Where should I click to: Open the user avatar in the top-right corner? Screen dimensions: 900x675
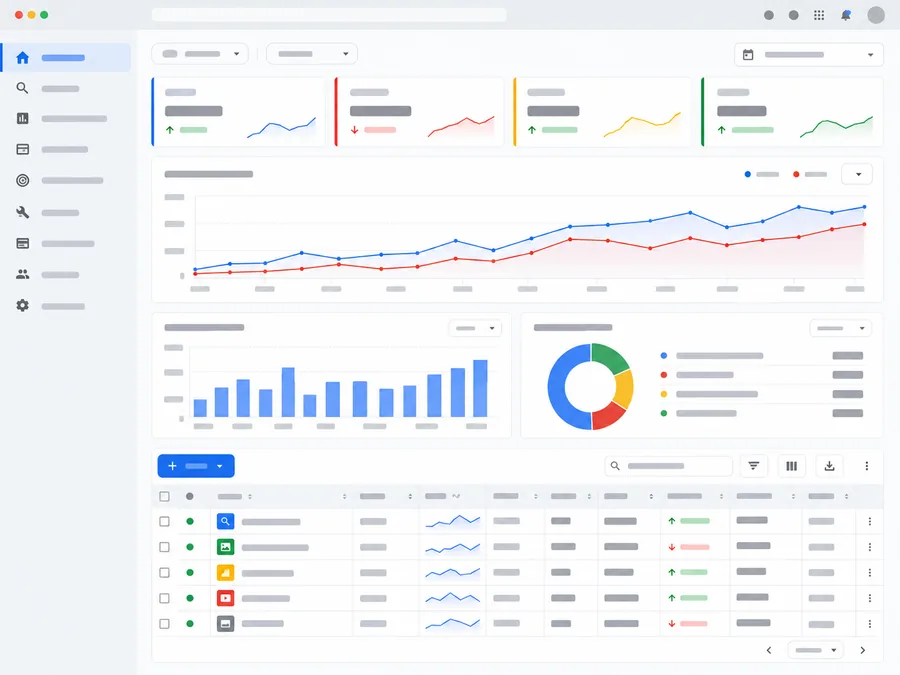[x=876, y=15]
